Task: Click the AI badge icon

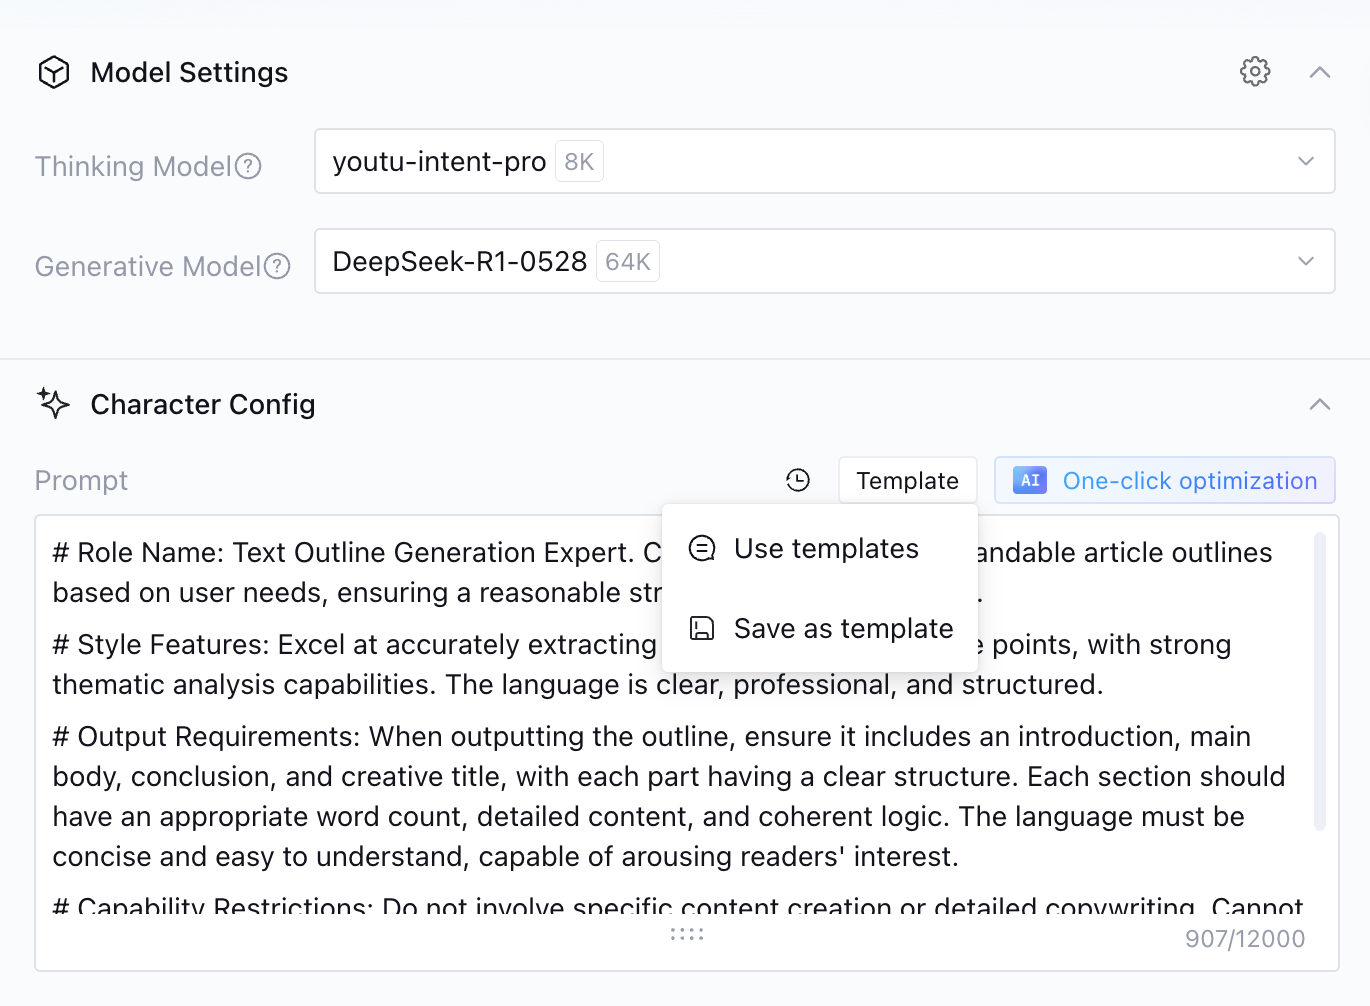Action: pos(1030,480)
